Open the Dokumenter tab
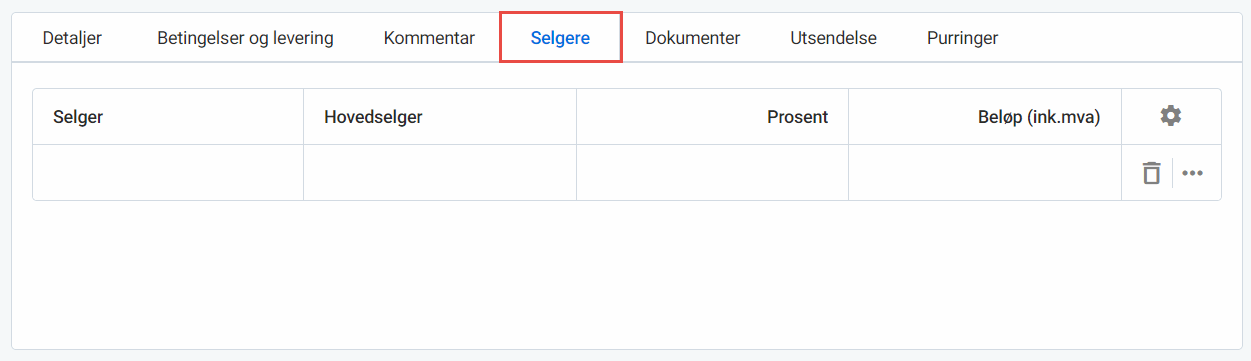This screenshot has height=361, width=1251. [692, 38]
